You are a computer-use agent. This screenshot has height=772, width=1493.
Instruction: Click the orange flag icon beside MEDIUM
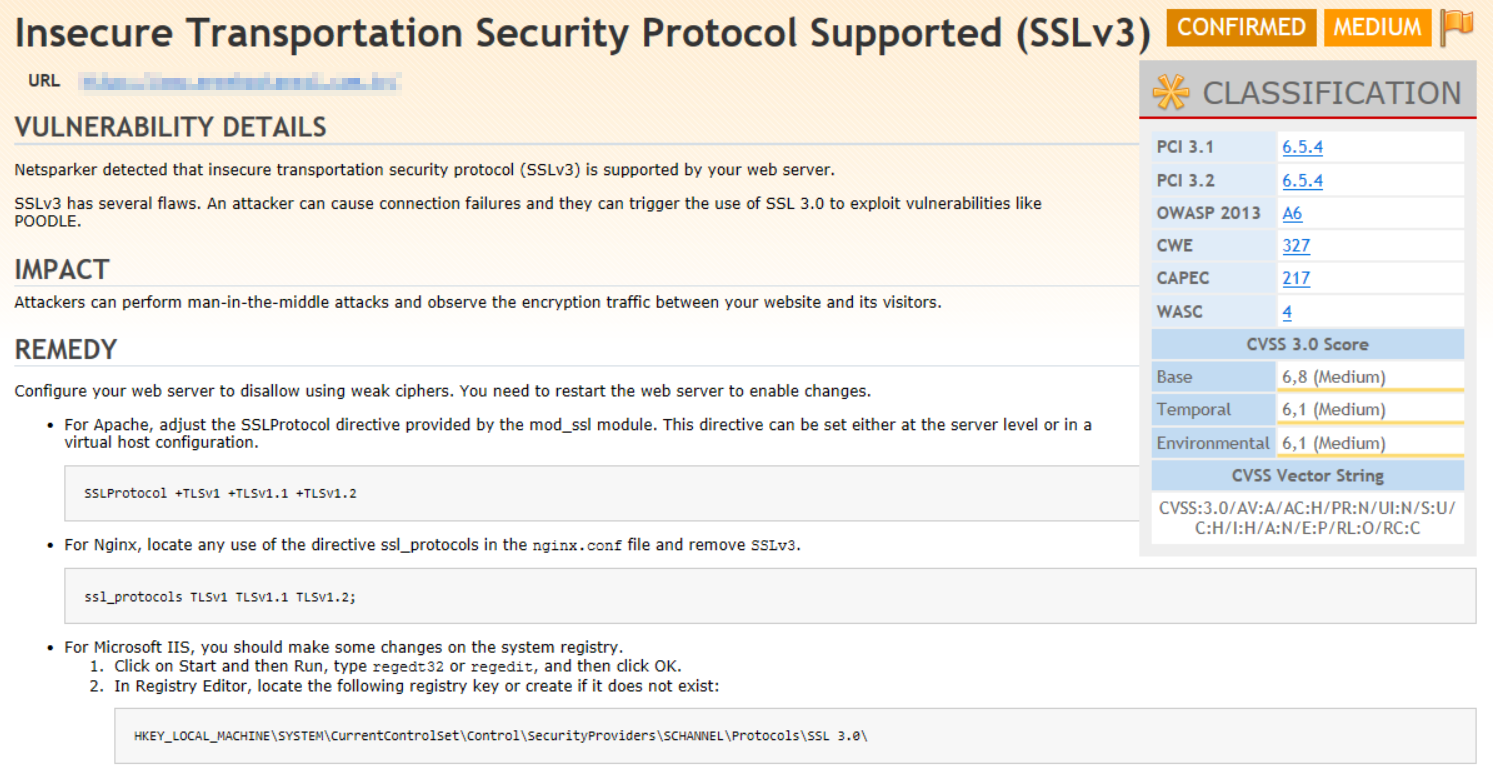[1457, 26]
